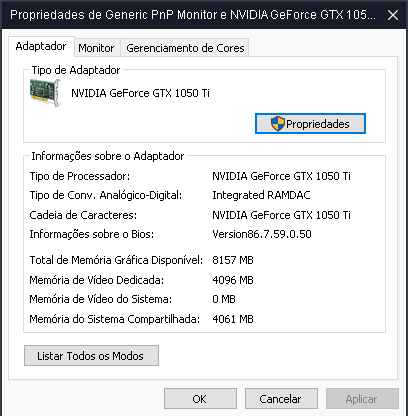Select the Adaptador tab
This screenshot has width=408, height=416.
click(x=41, y=46)
